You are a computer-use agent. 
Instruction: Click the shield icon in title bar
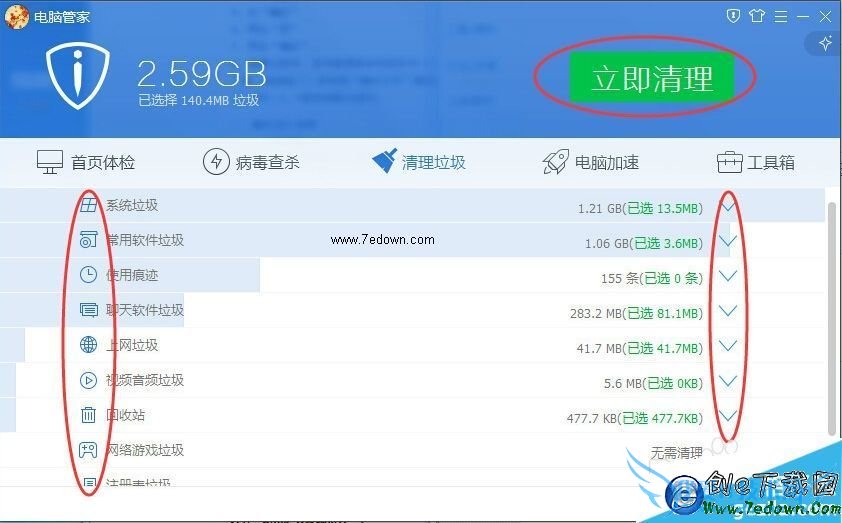click(733, 16)
